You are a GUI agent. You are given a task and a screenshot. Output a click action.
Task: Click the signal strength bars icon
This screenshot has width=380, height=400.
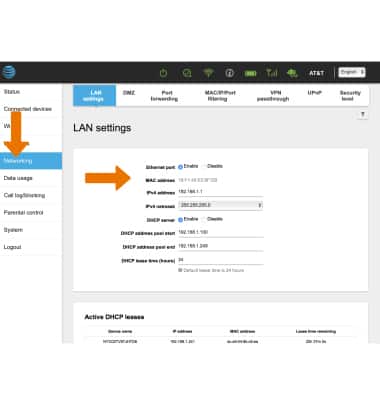(x=272, y=72)
